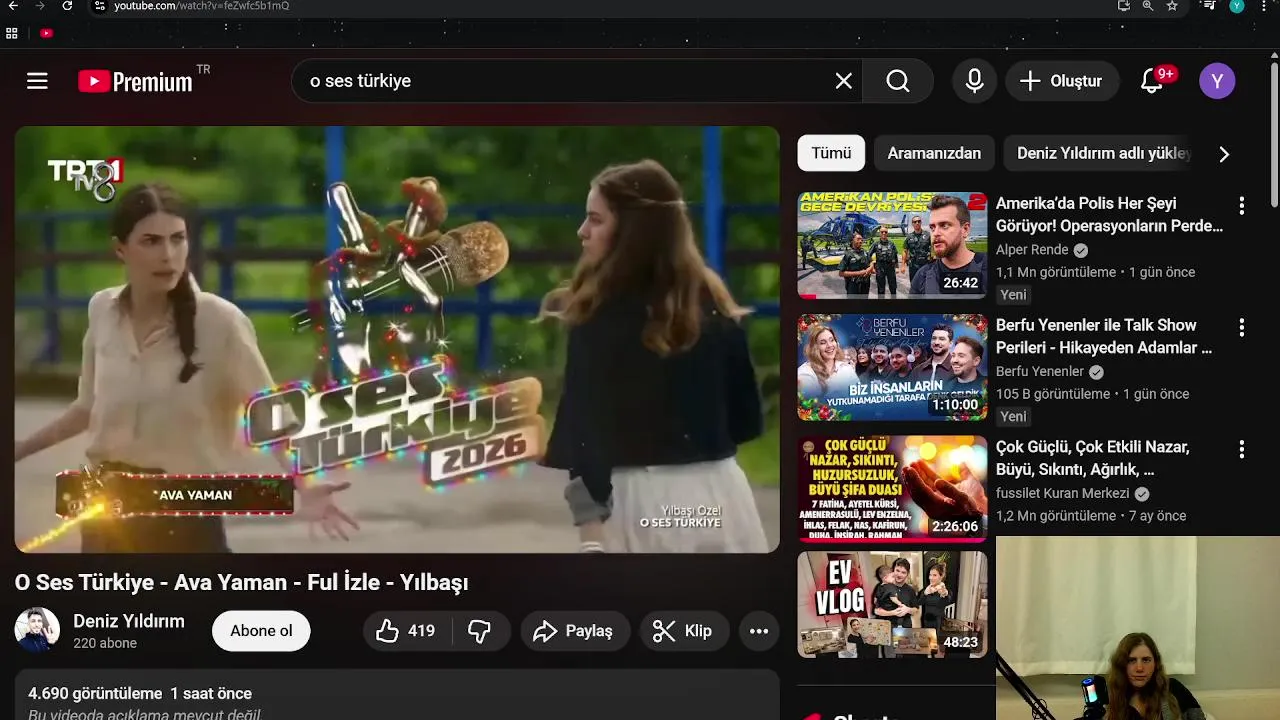Image resolution: width=1280 pixels, height=720 pixels.
Task: Open the Alper Rende police video thumbnail
Action: (892, 245)
